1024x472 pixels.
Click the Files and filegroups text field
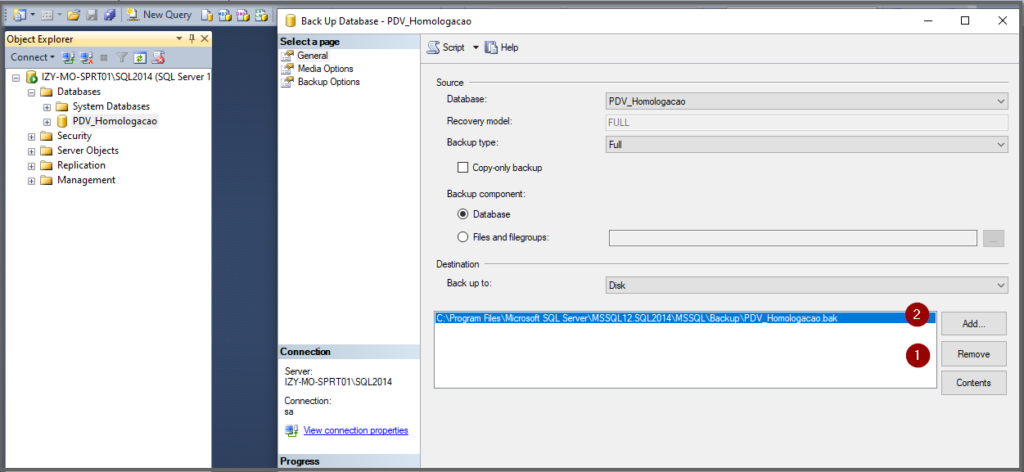coord(793,238)
